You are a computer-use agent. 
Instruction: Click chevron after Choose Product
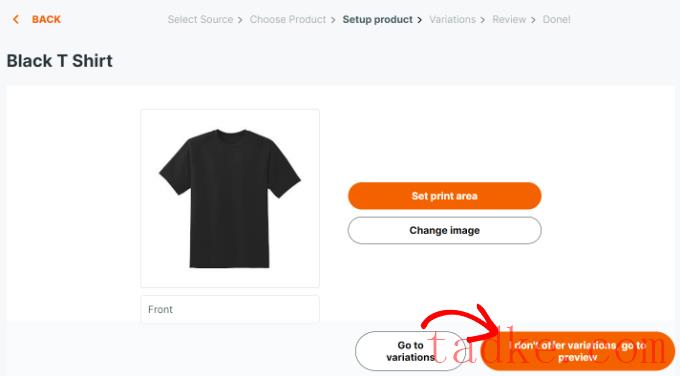coord(333,20)
